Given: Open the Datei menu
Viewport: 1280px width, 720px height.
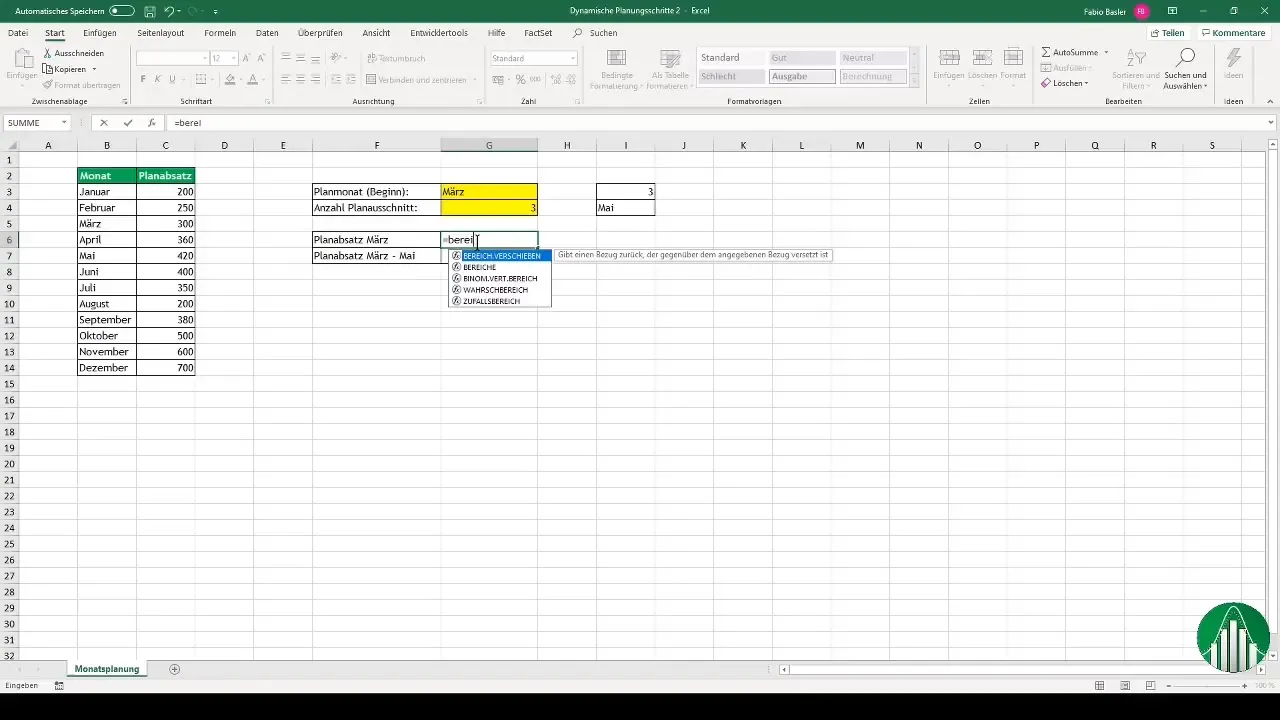Looking at the screenshot, I should pyautogui.click(x=18, y=33).
